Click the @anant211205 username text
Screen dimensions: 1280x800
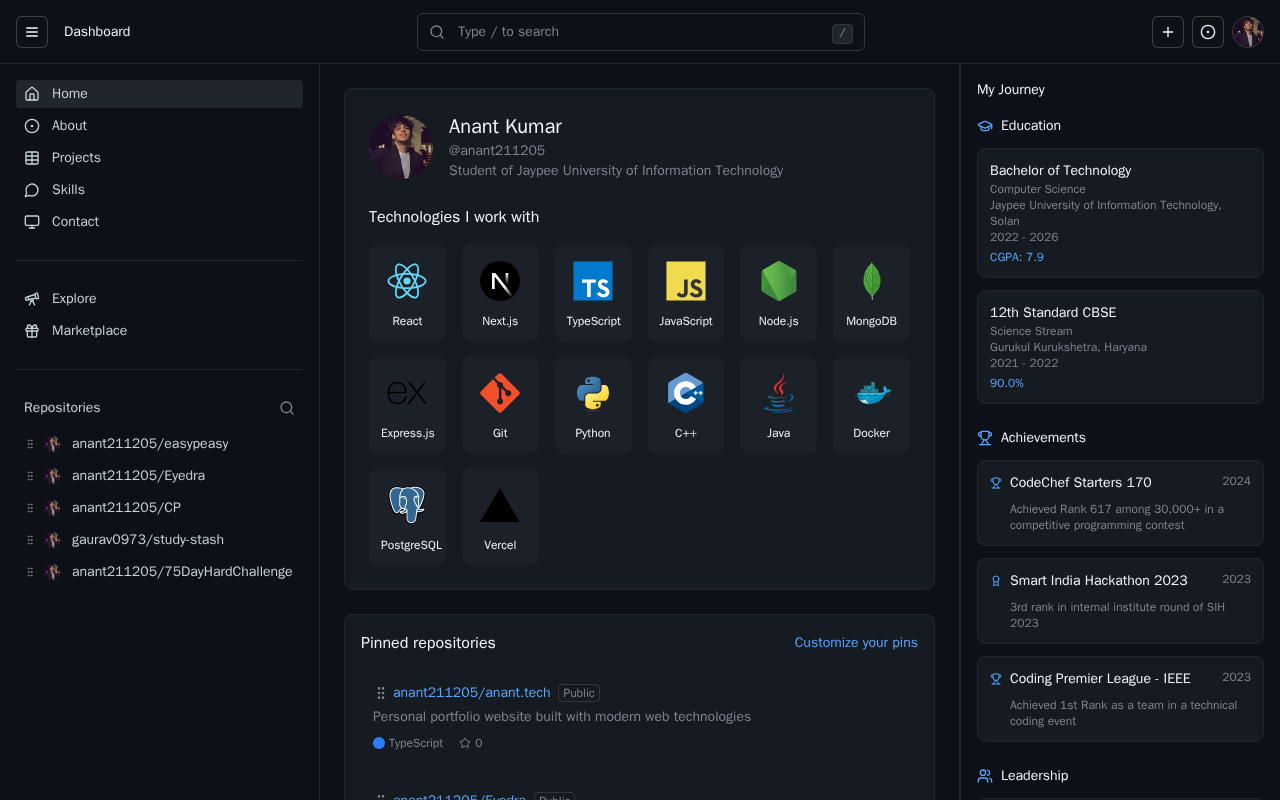497,150
